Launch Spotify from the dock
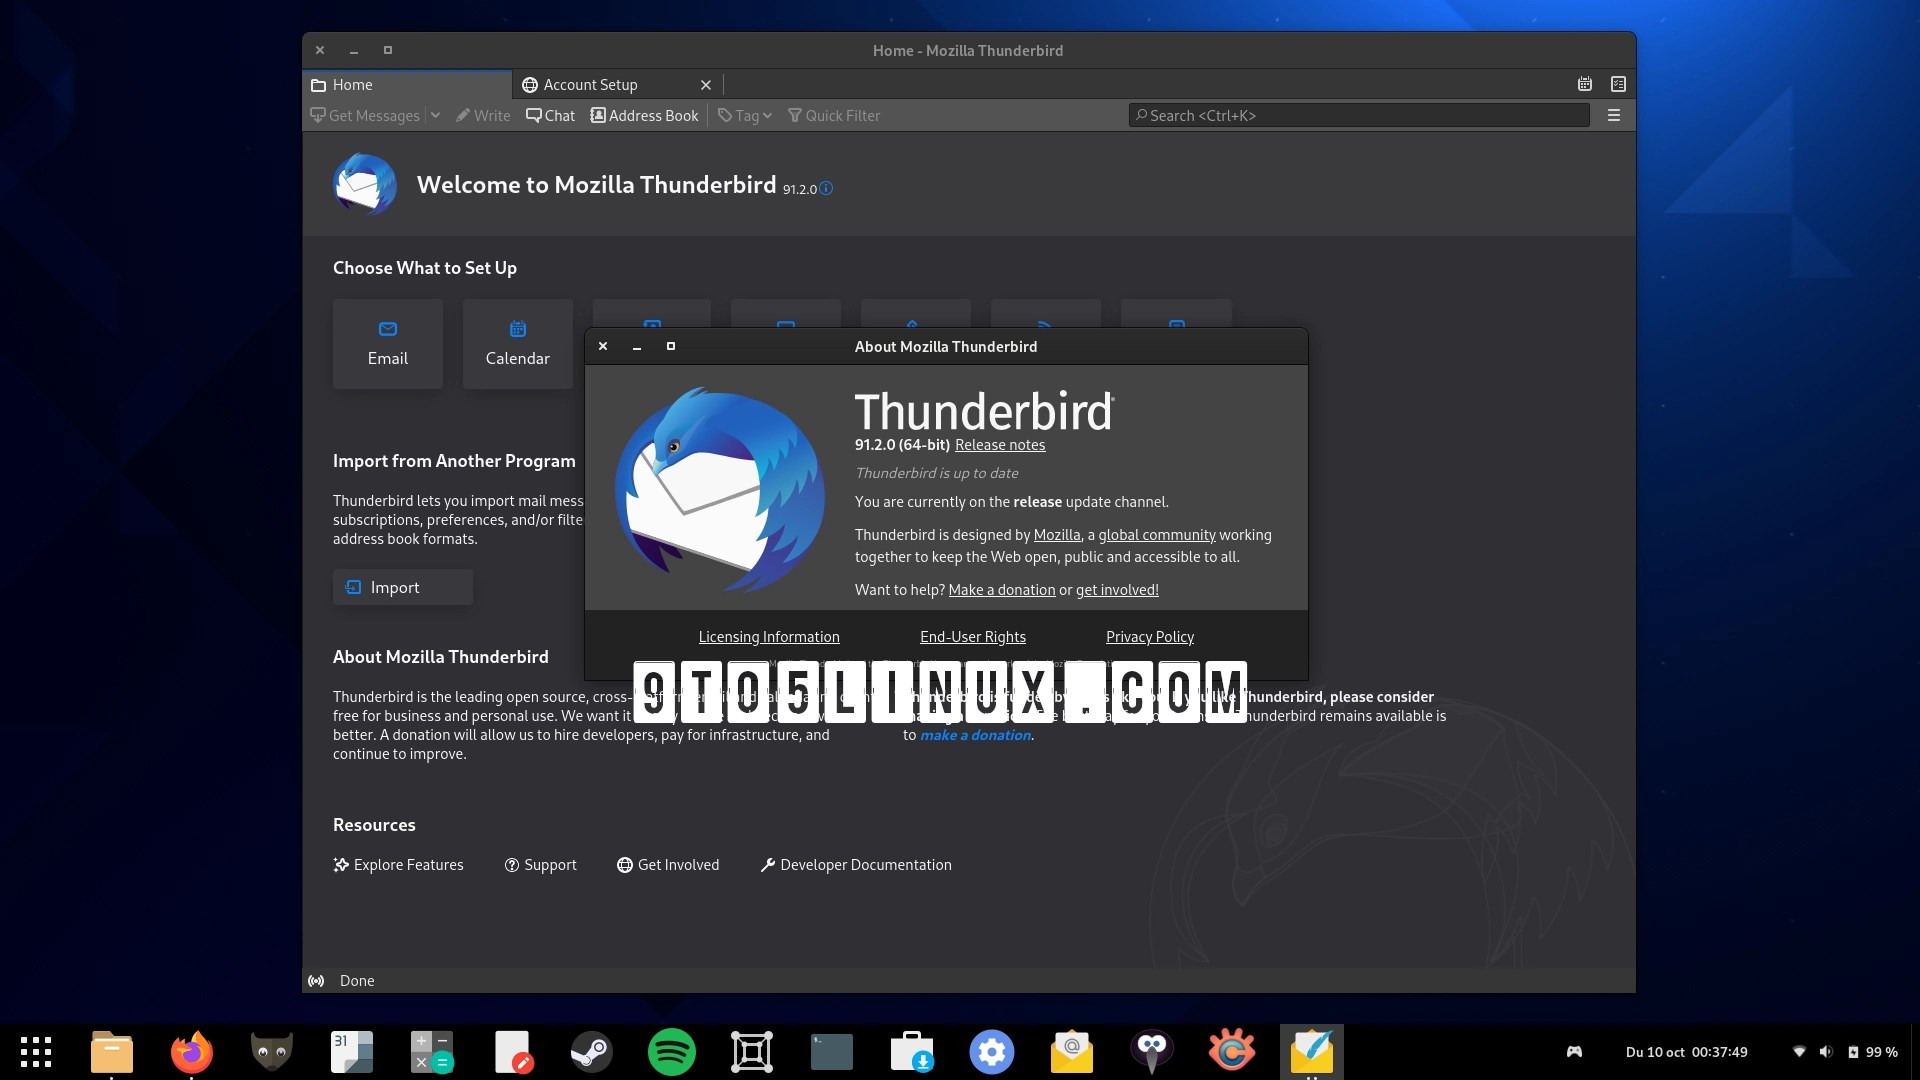The image size is (1920, 1080). (672, 1052)
